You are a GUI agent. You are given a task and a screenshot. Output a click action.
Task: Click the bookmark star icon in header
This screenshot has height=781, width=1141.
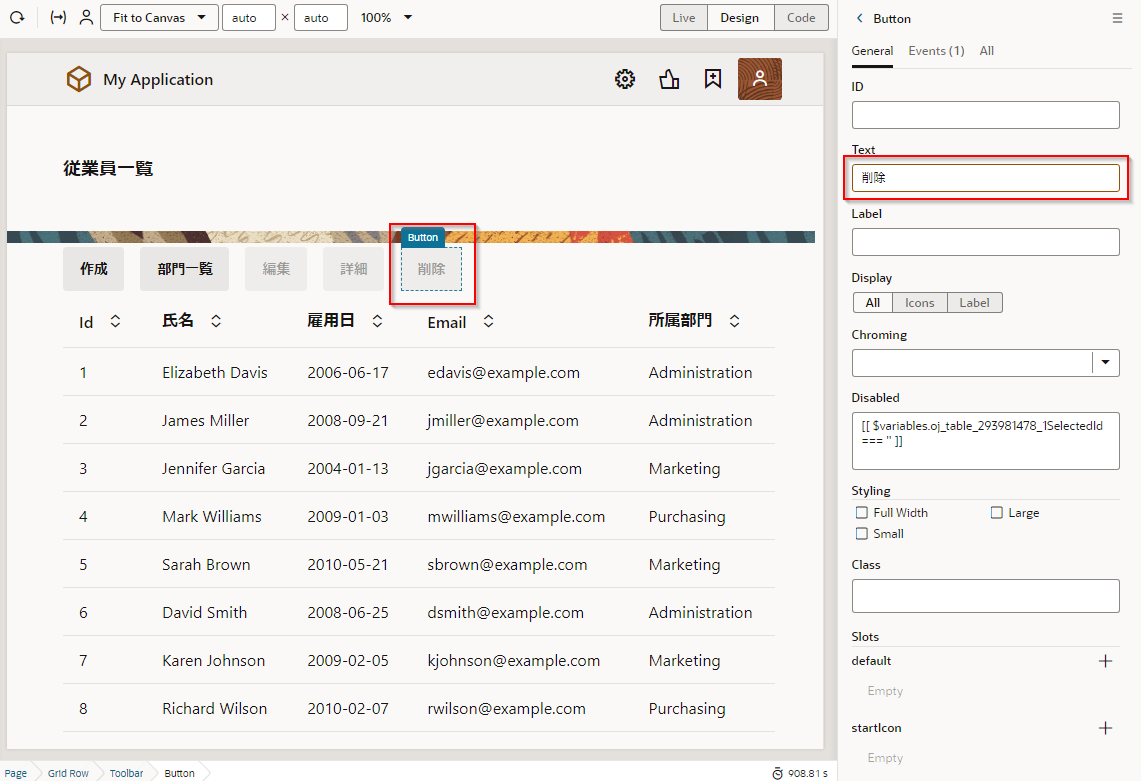[x=712, y=80]
